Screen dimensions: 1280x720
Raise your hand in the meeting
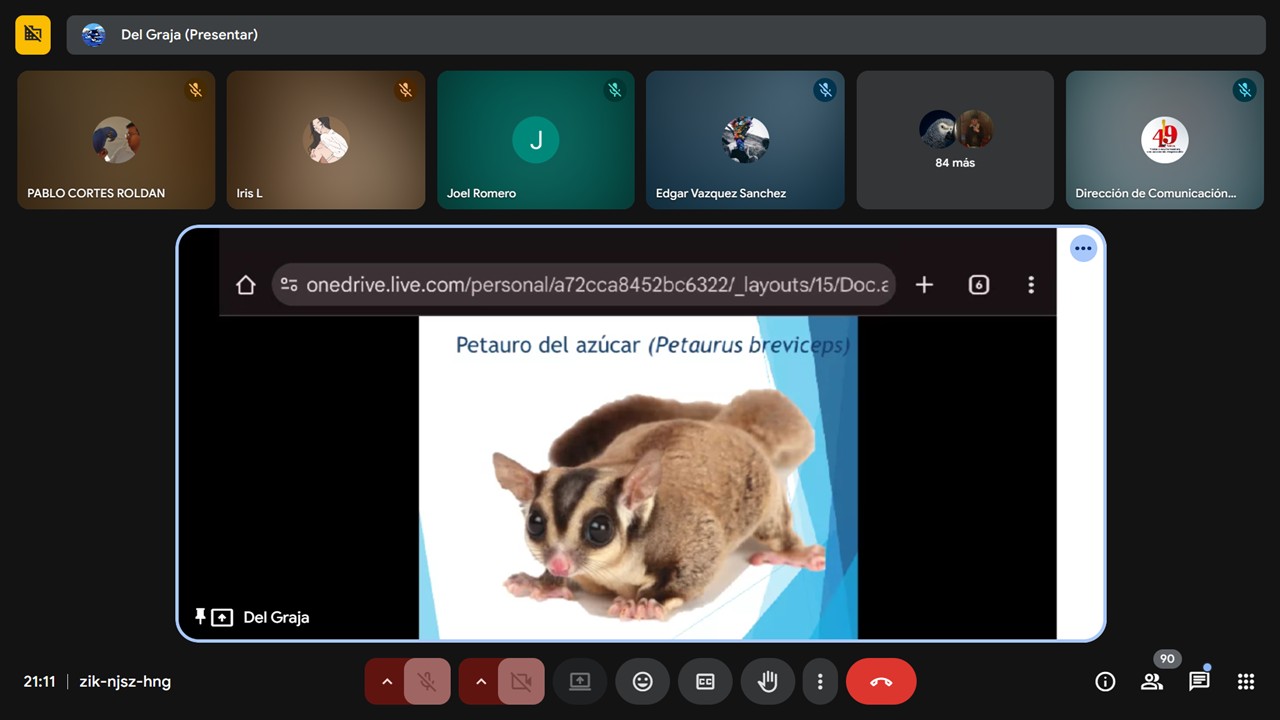pos(767,681)
